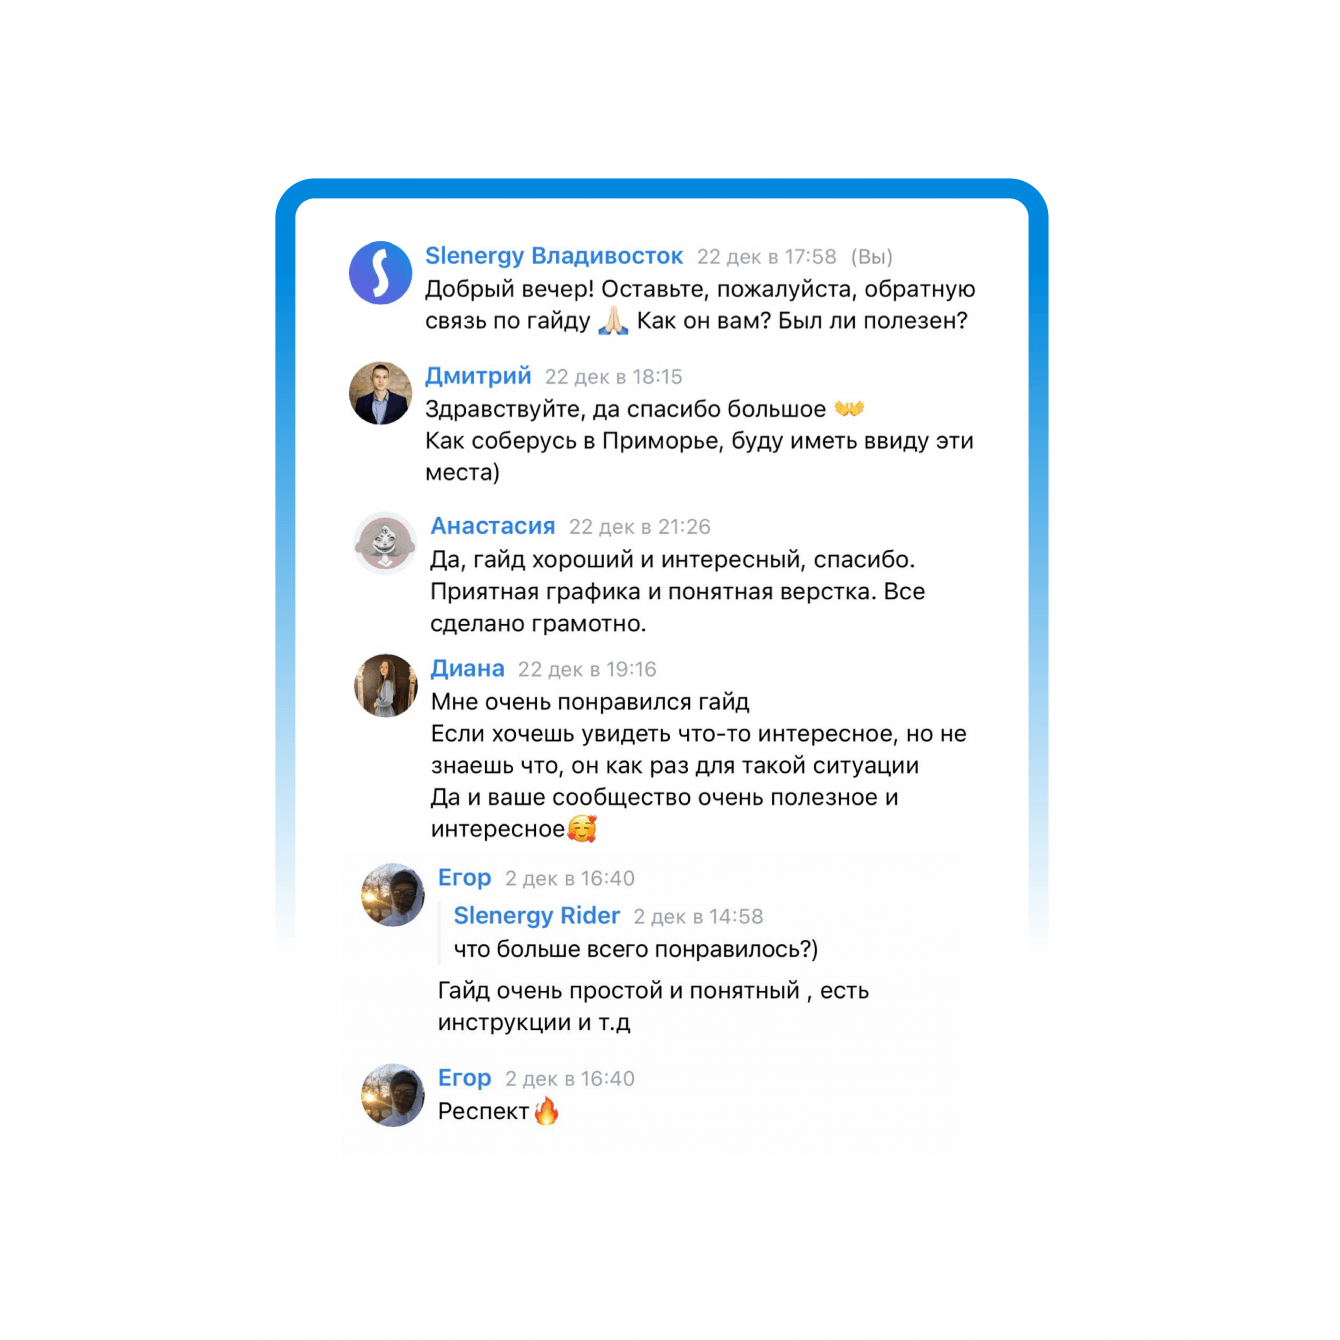Click Анастасия's round avatar image
1340x1340 pixels.
click(385, 543)
